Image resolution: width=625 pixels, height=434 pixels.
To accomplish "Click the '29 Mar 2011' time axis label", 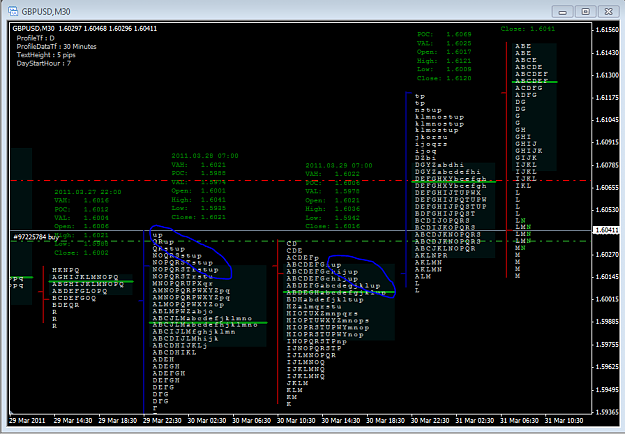I will (27, 420).
